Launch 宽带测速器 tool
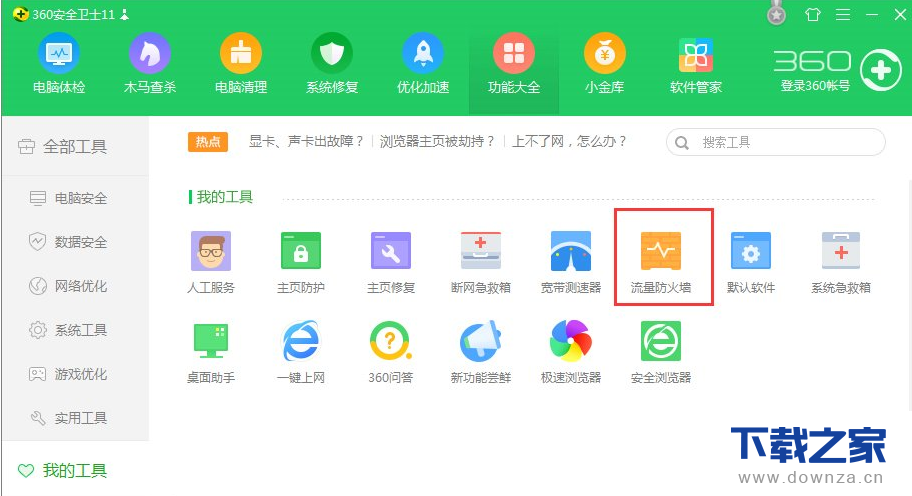Image resolution: width=912 pixels, height=496 pixels. pyautogui.click(x=571, y=262)
